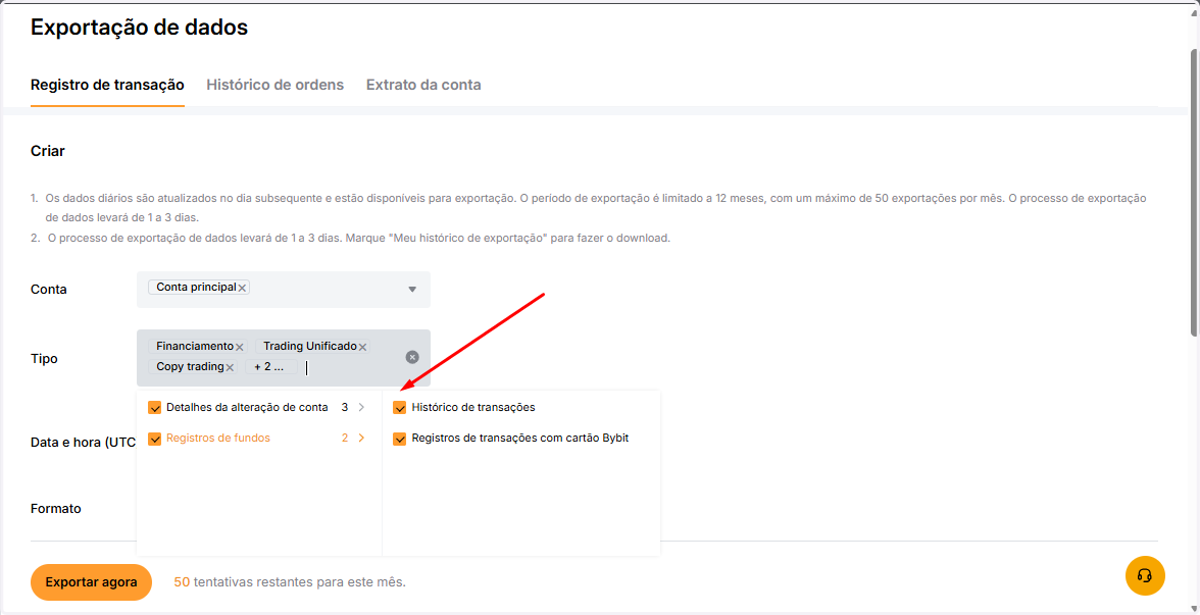The height and width of the screenshot is (615, 1200).
Task: Remove the Financiamento tag
Action: [239, 347]
